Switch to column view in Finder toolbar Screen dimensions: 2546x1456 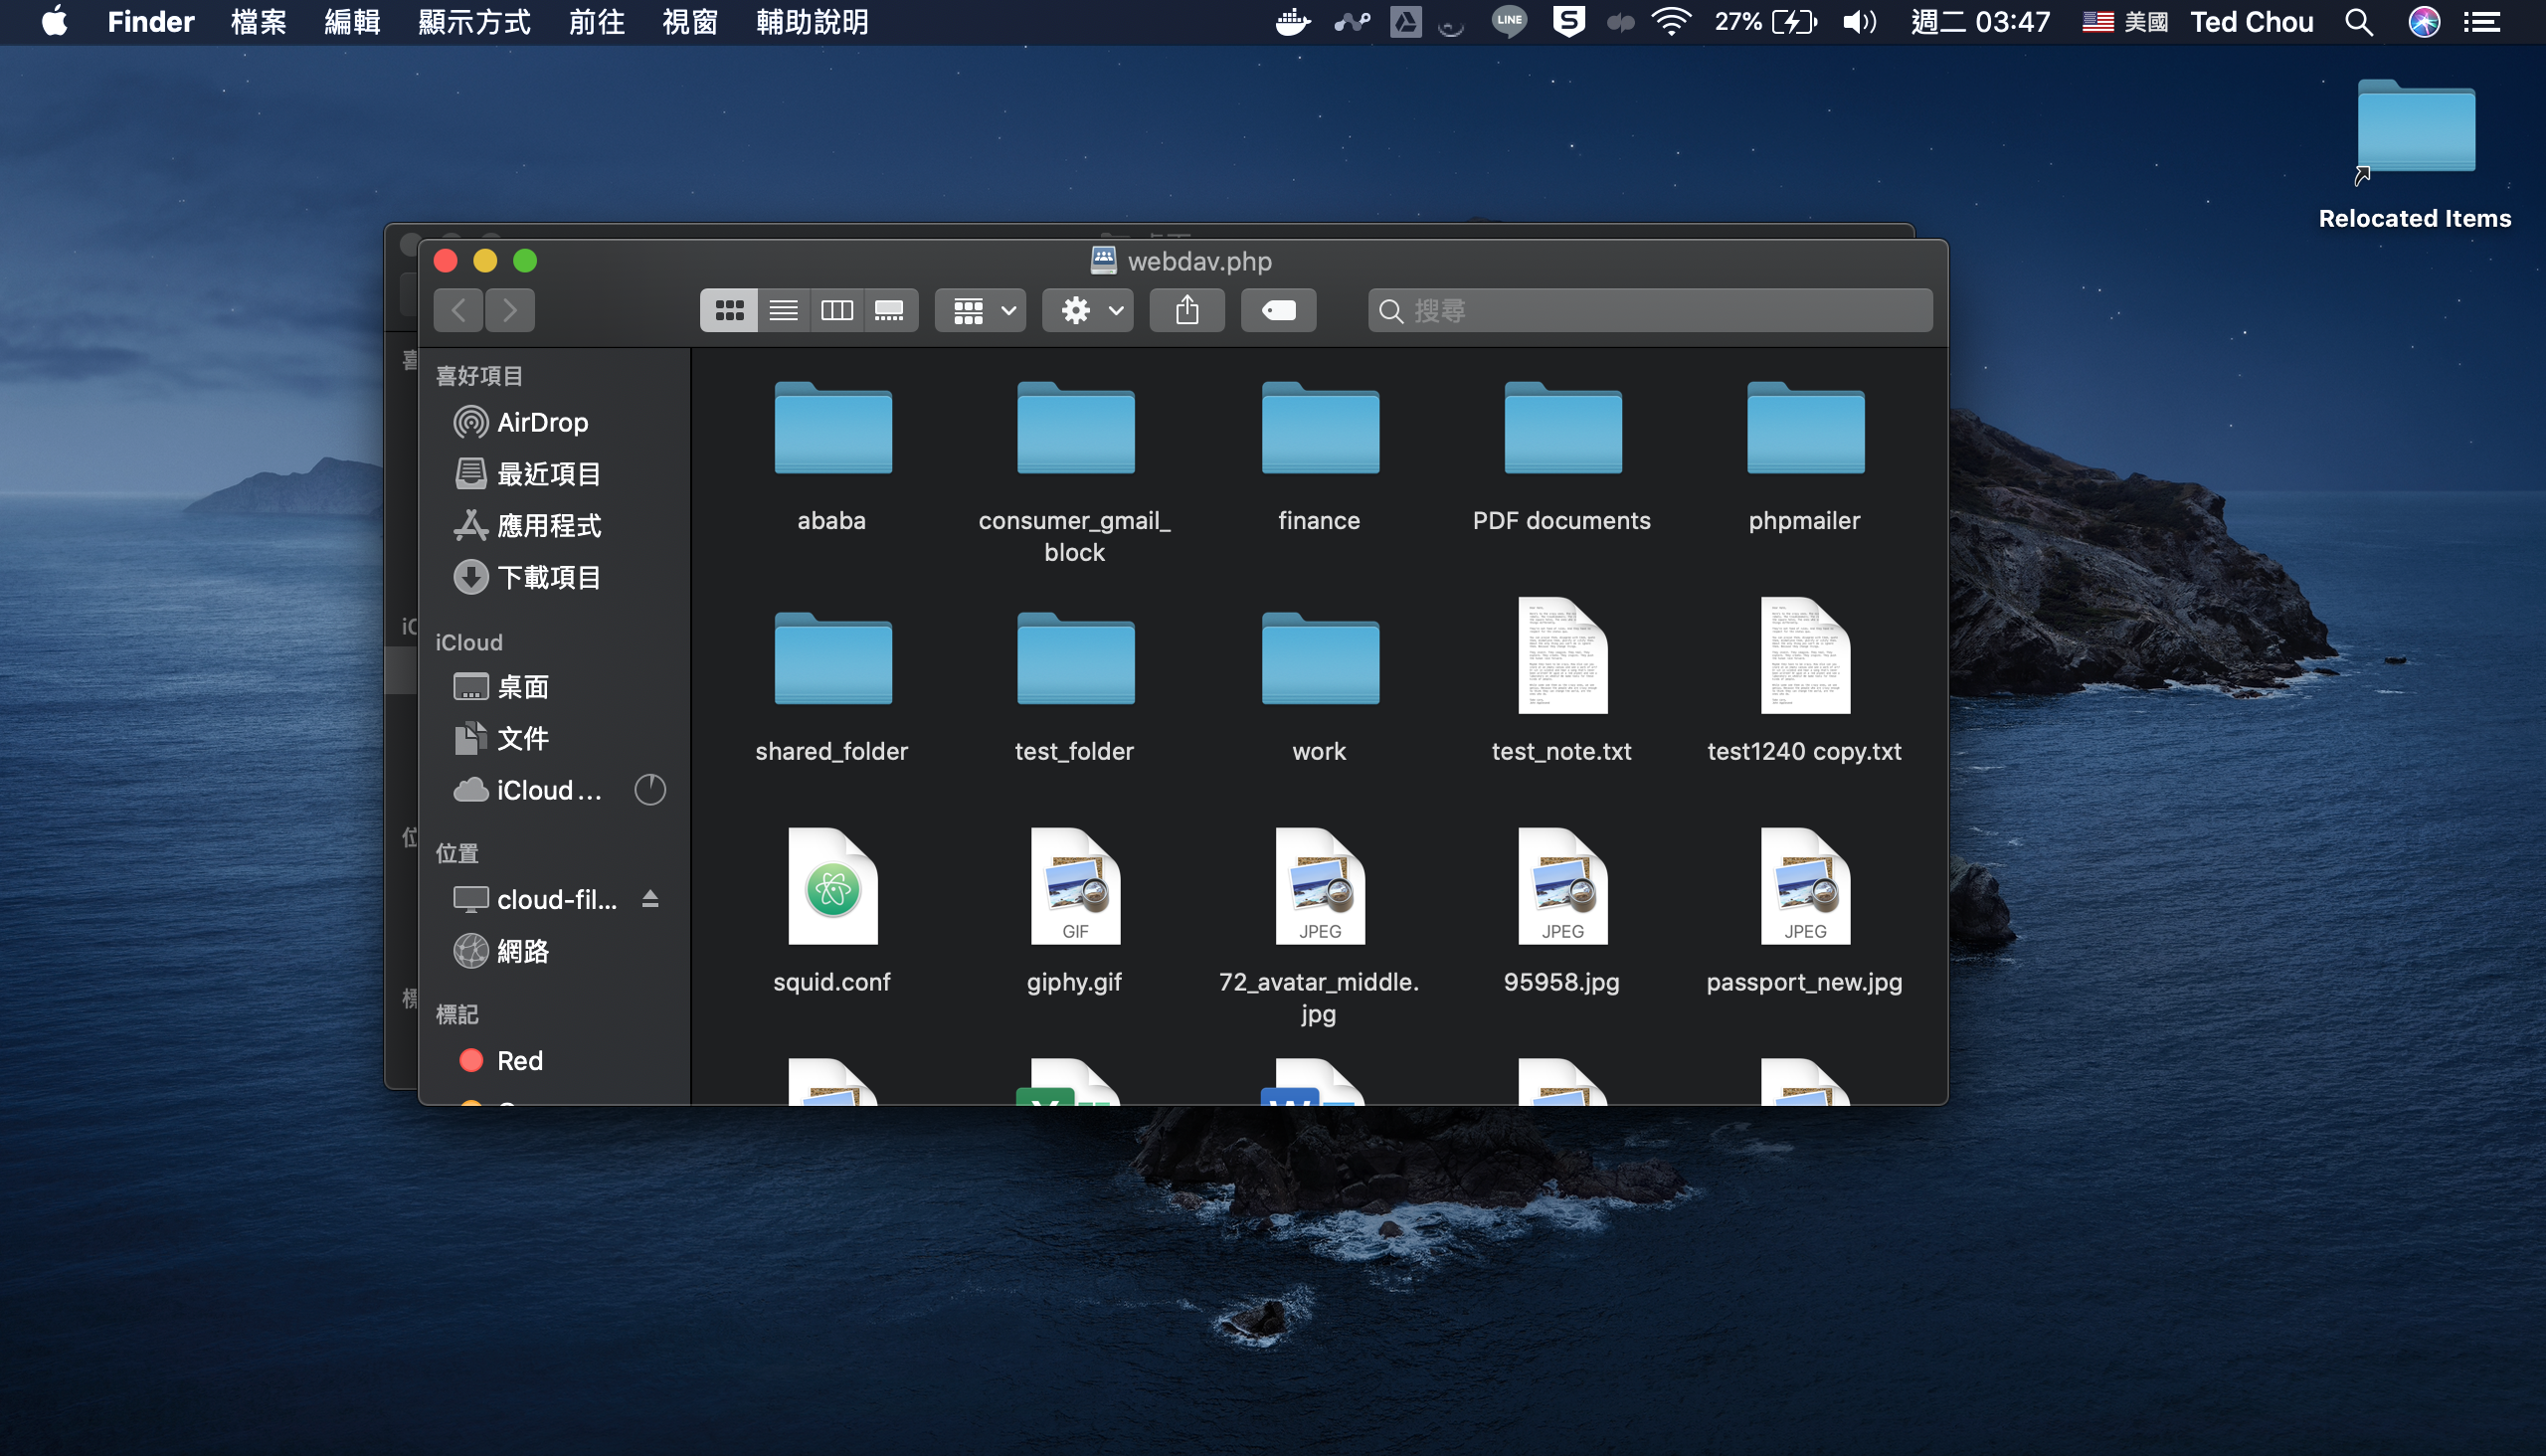pyautogui.click(x=836, y=311)
